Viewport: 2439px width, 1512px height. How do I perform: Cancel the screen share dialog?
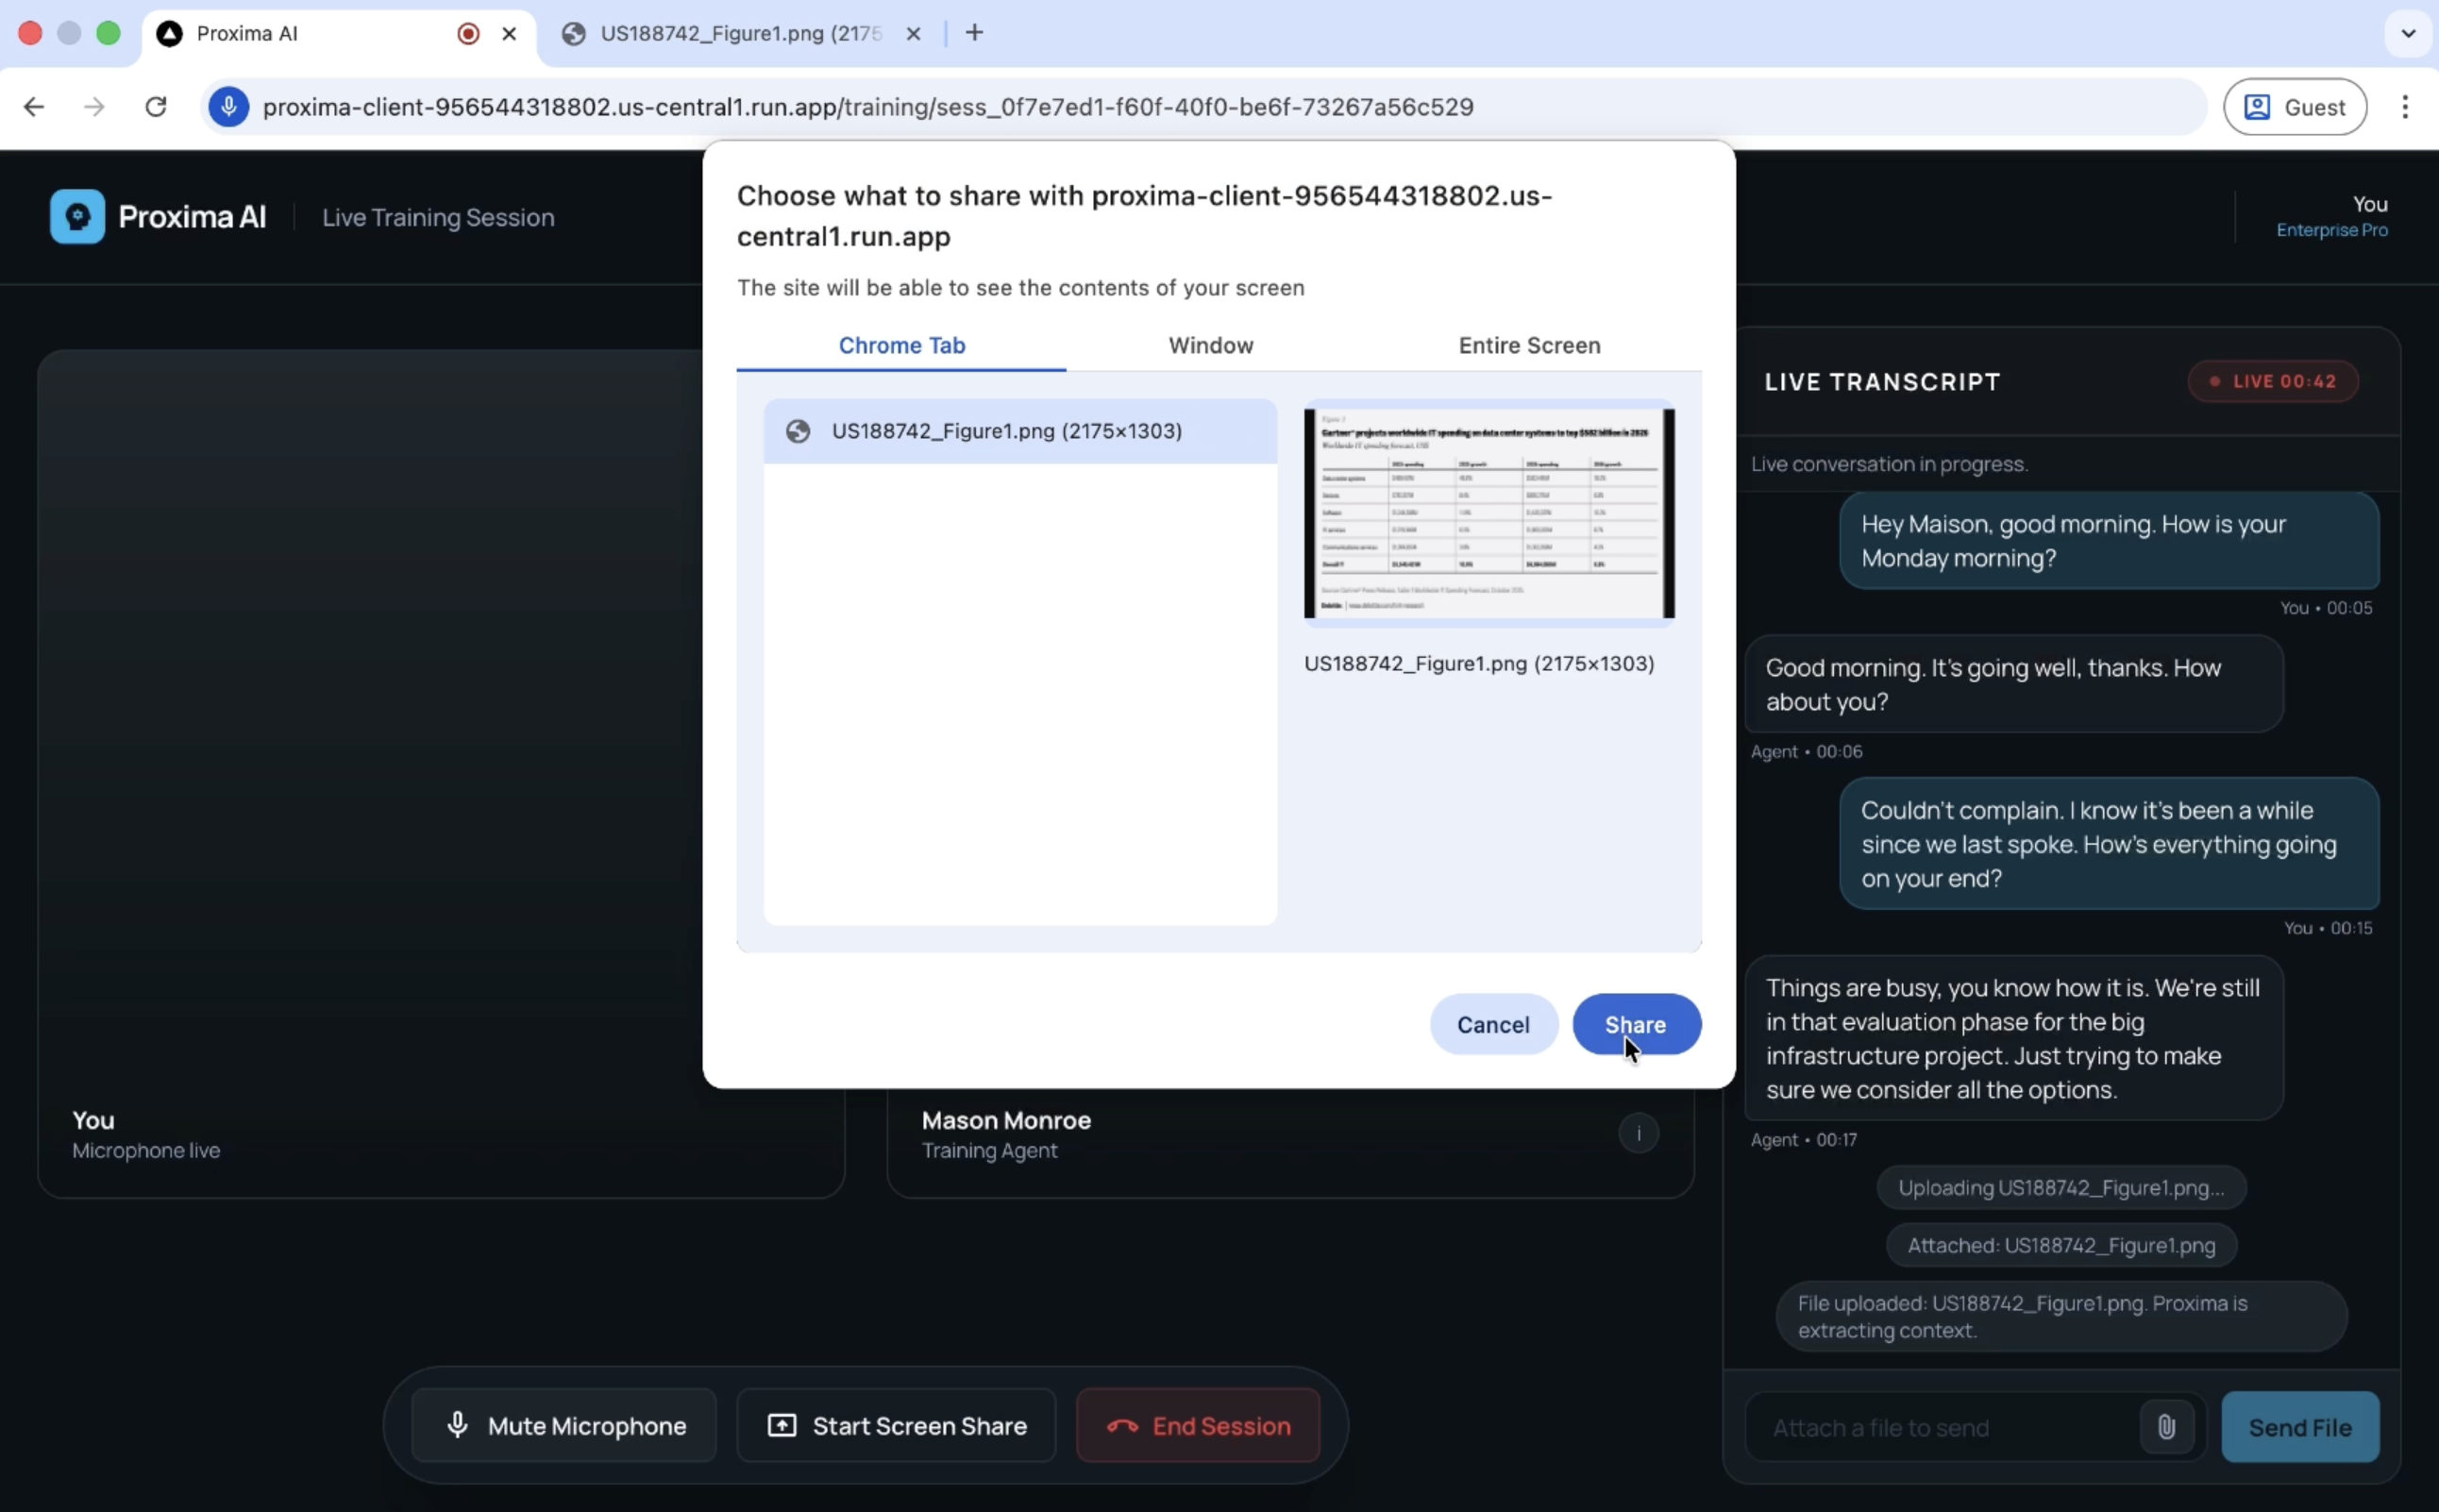[1492, 1024]
